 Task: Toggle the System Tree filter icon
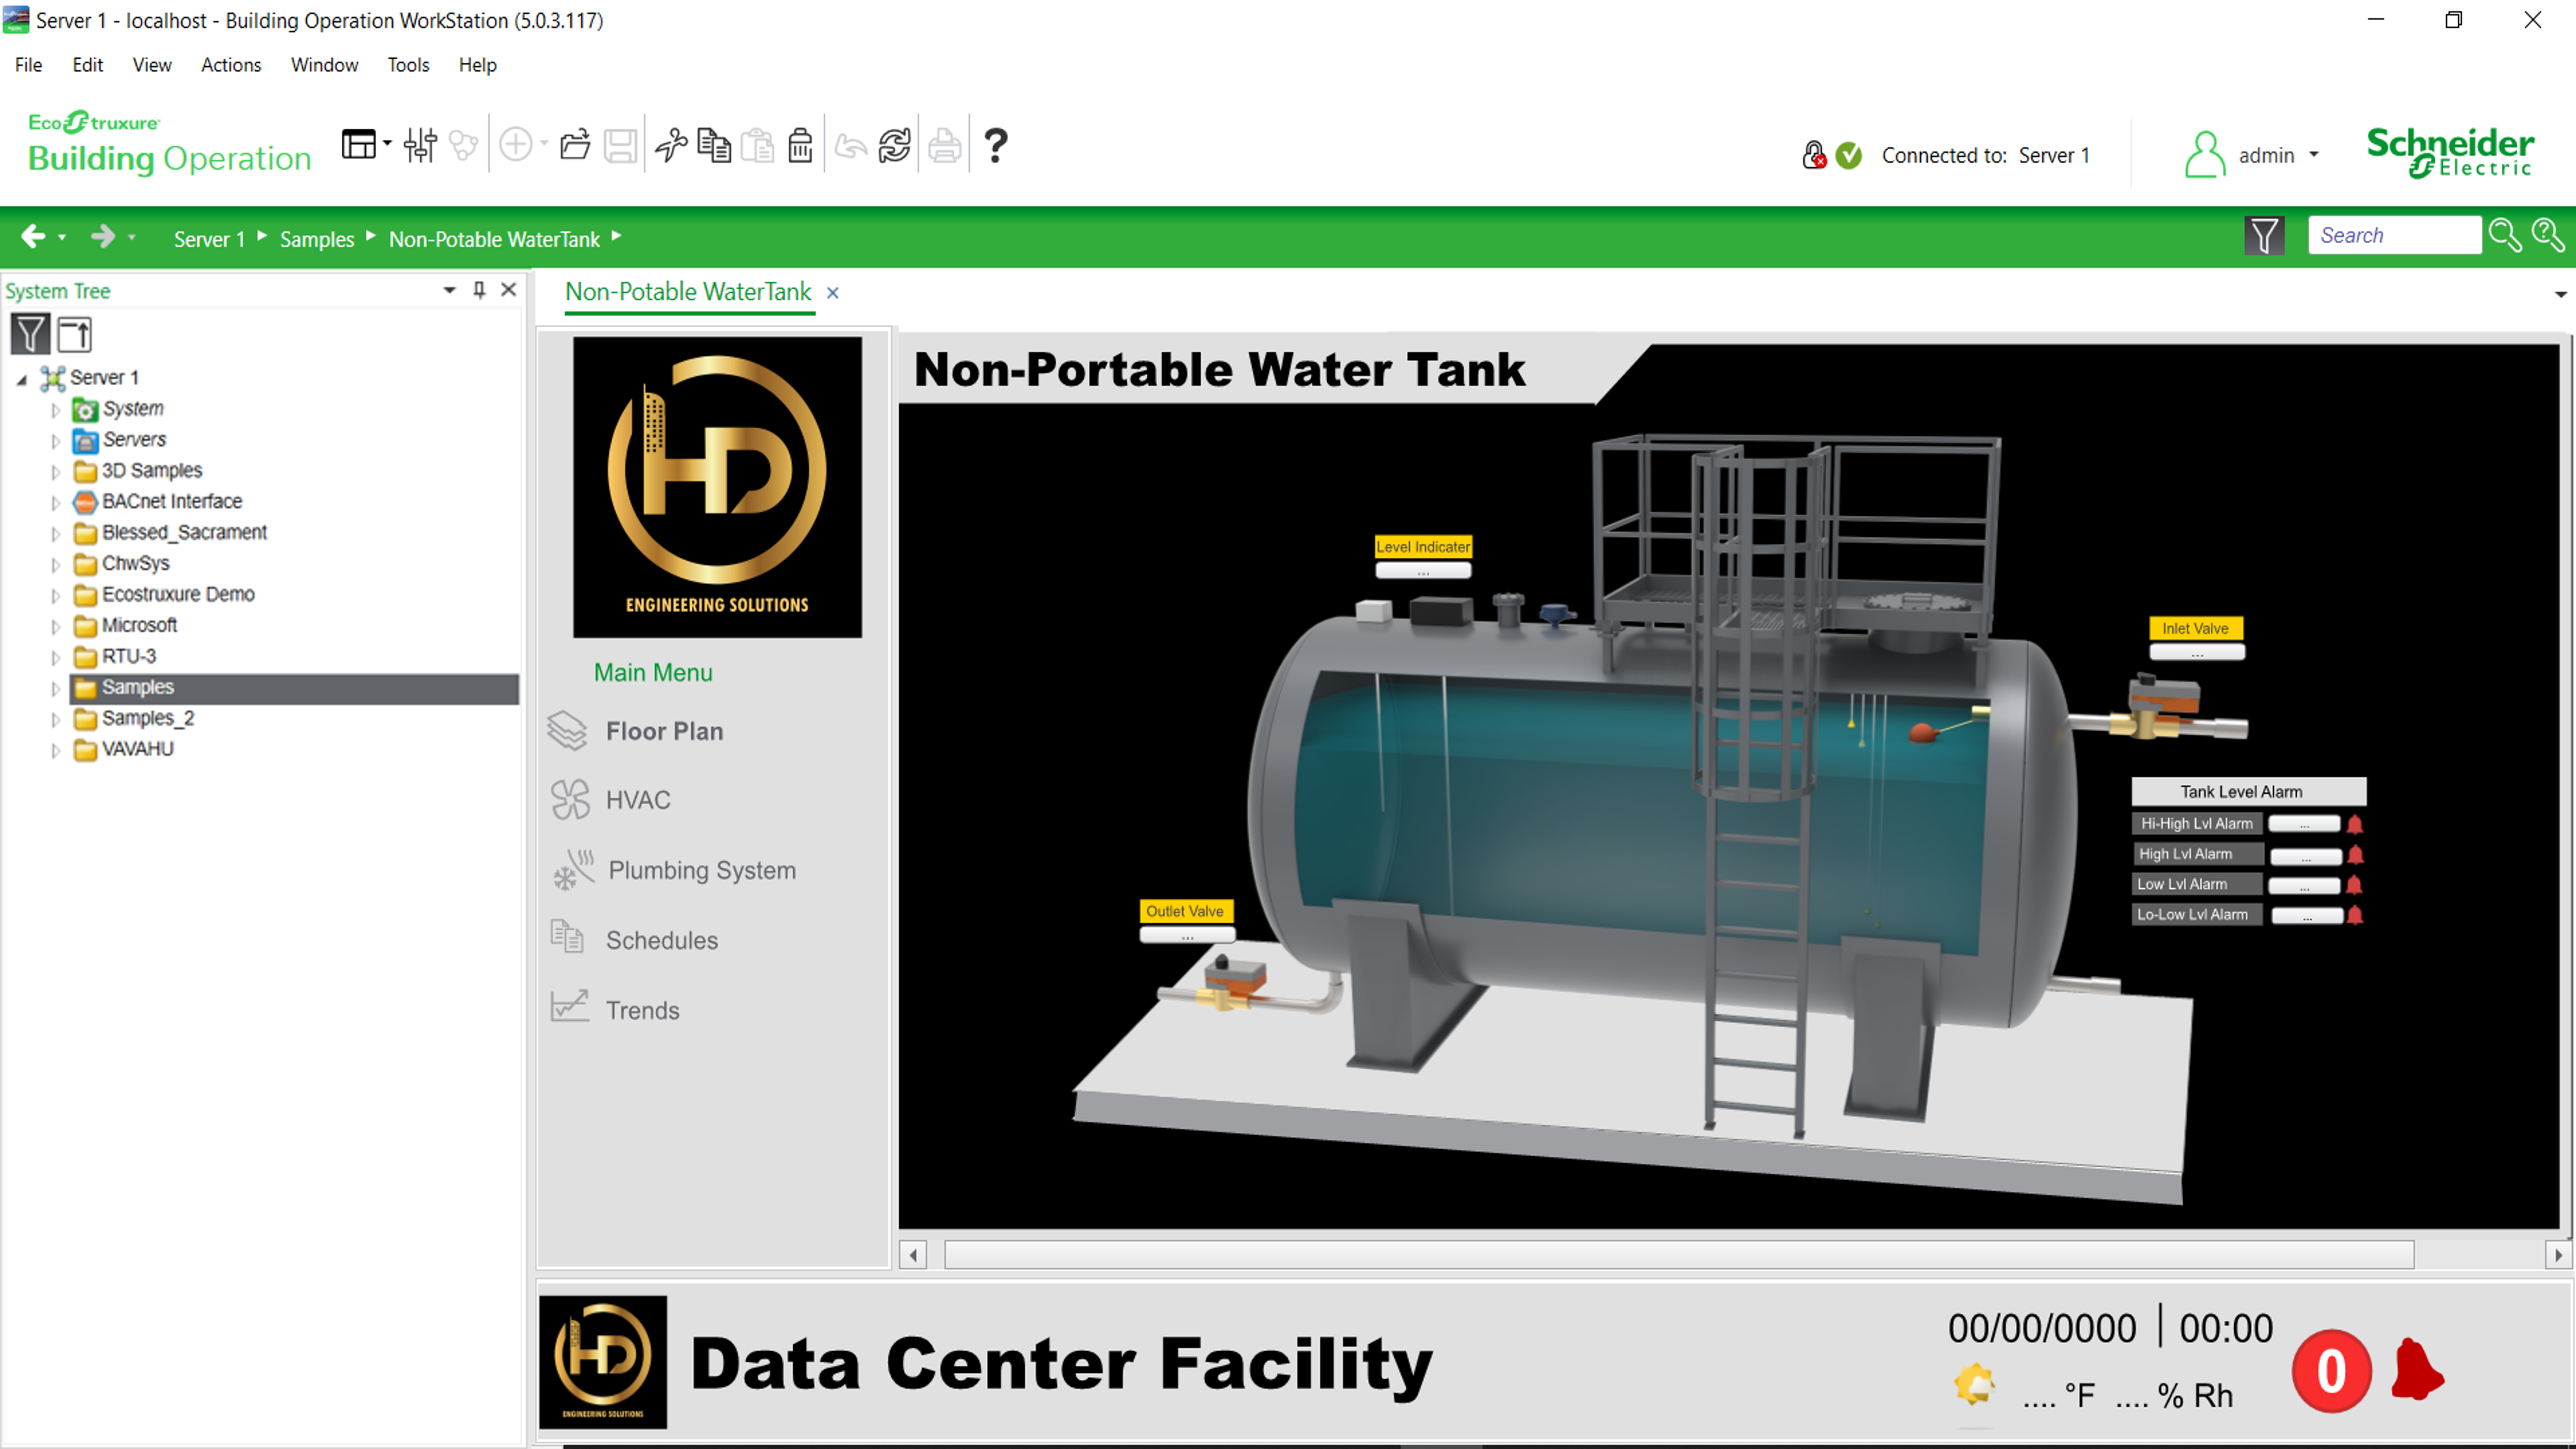tap(30, 334)
